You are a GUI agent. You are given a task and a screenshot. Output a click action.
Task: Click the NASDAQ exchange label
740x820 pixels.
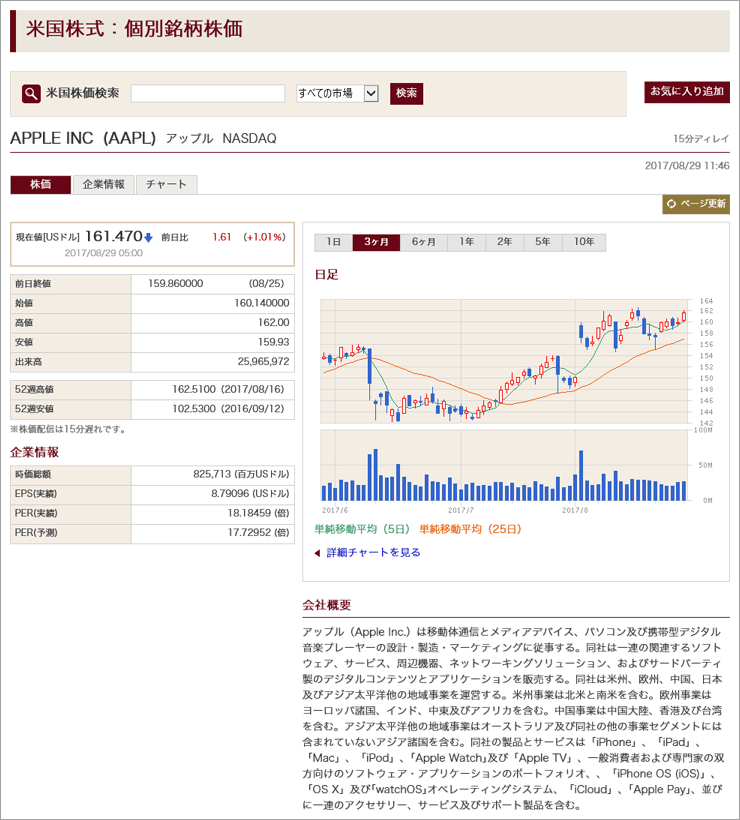click(249, 139)
